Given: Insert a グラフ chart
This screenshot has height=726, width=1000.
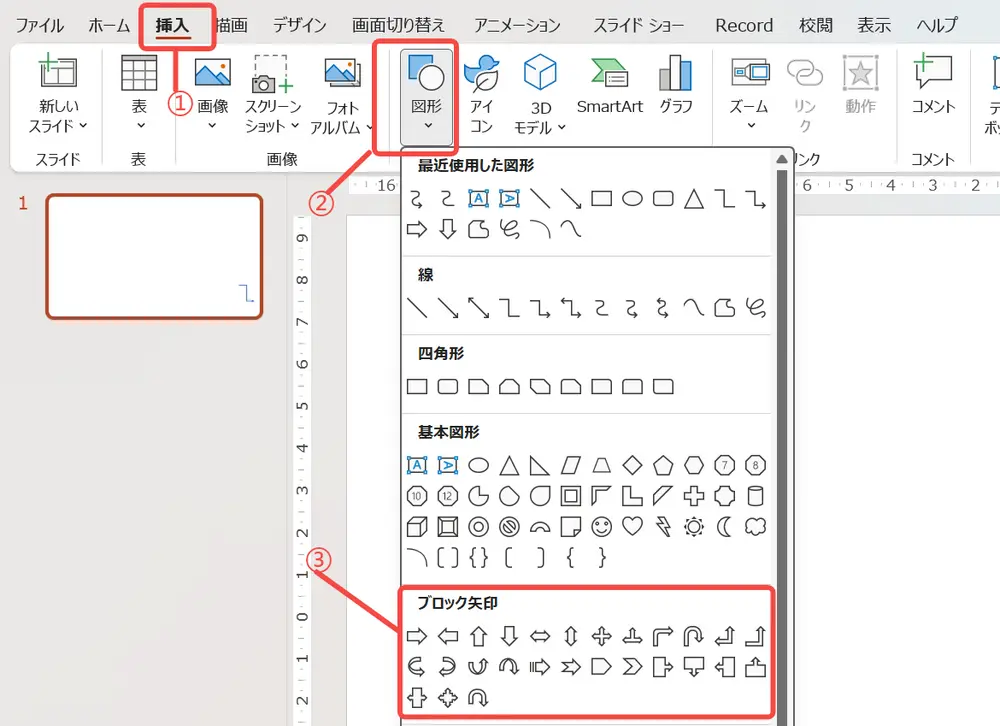Looking at the screenshot, I should coord(675,85).
